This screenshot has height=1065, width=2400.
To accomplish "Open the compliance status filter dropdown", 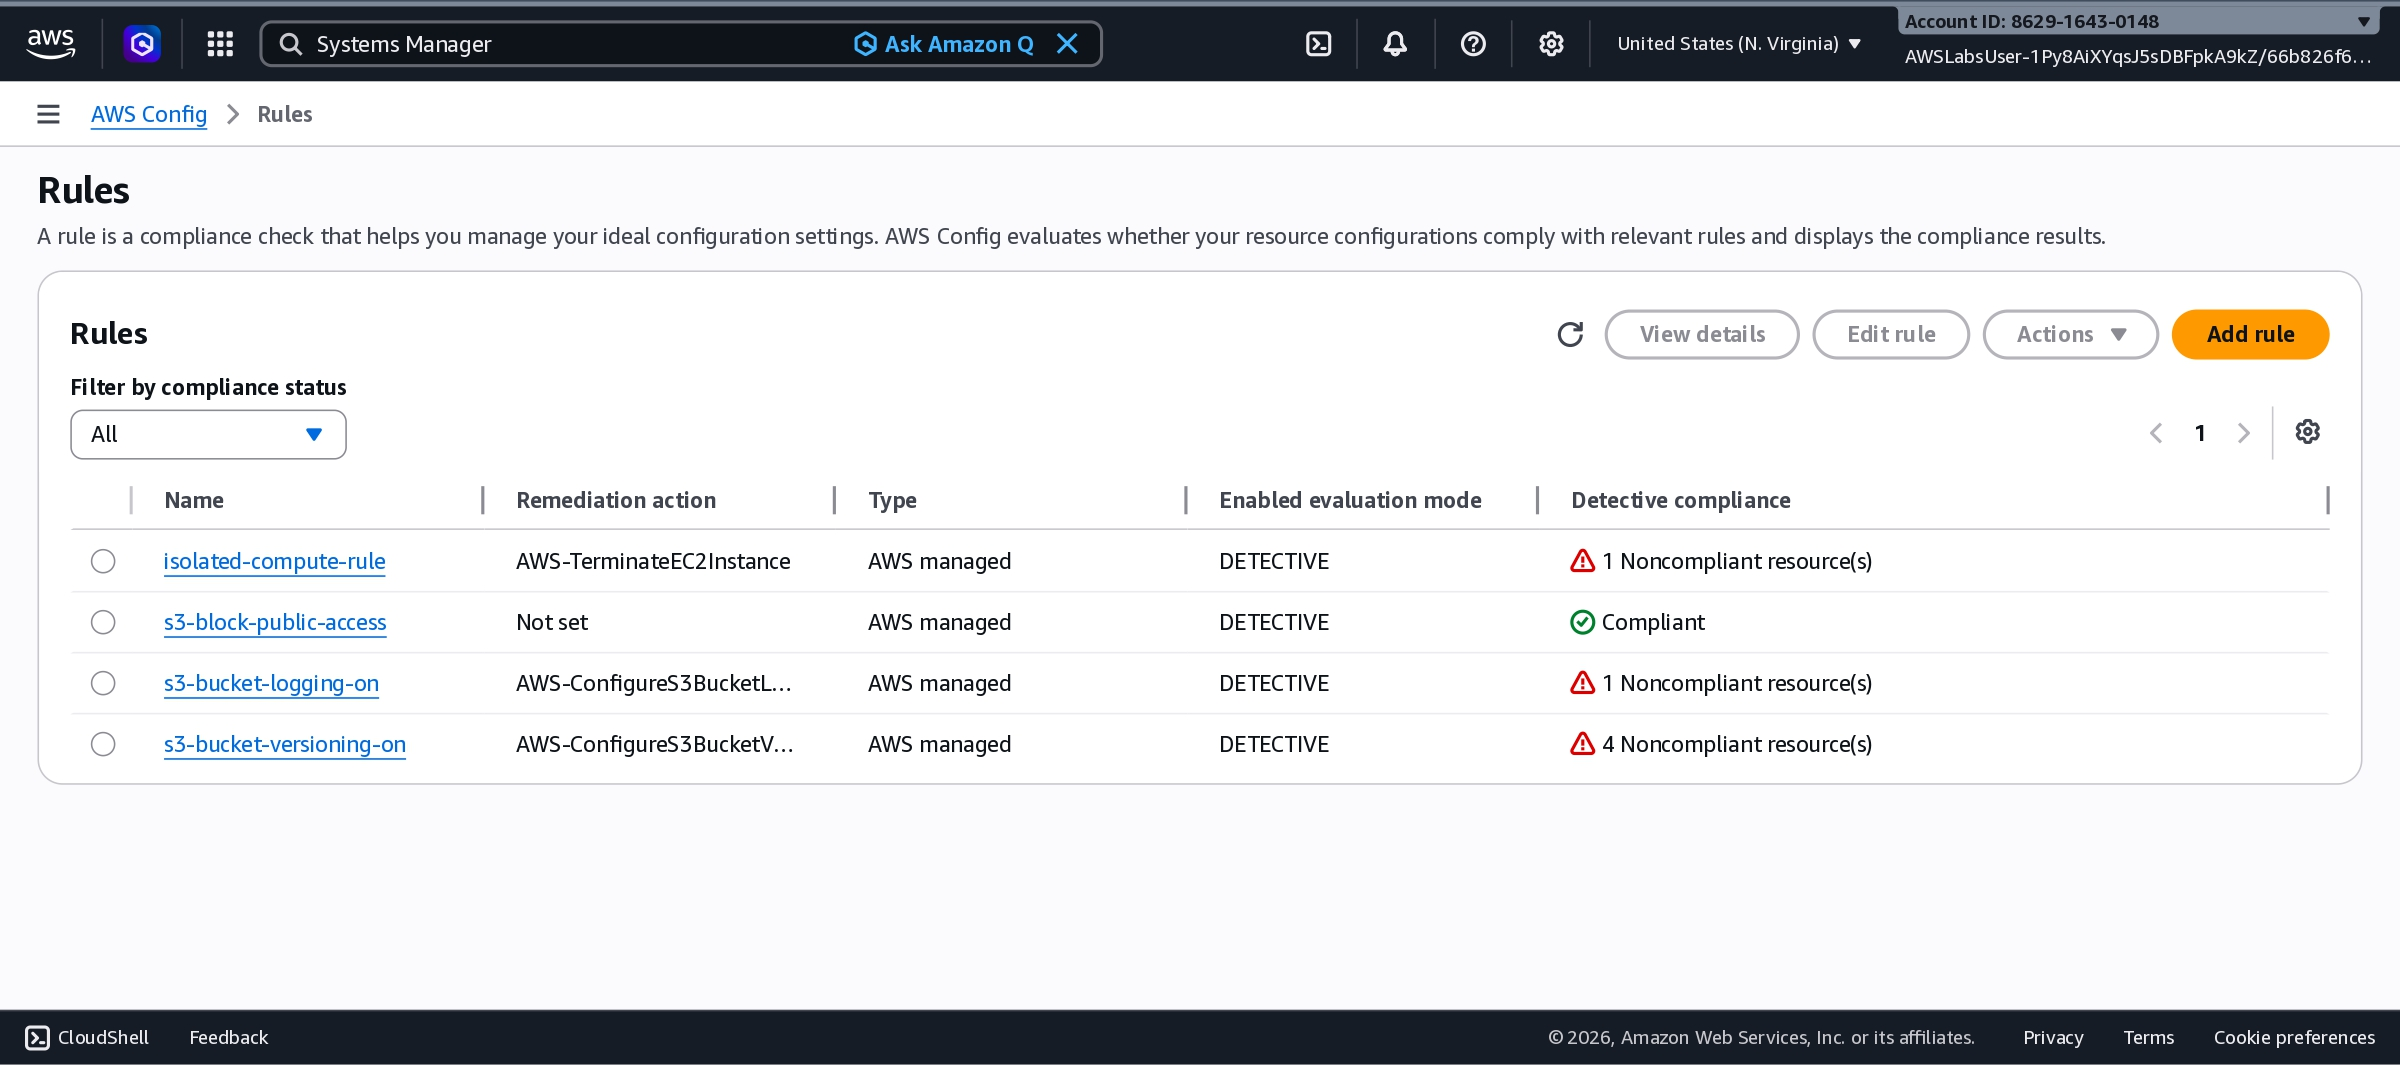I will [x=208, y=434].
